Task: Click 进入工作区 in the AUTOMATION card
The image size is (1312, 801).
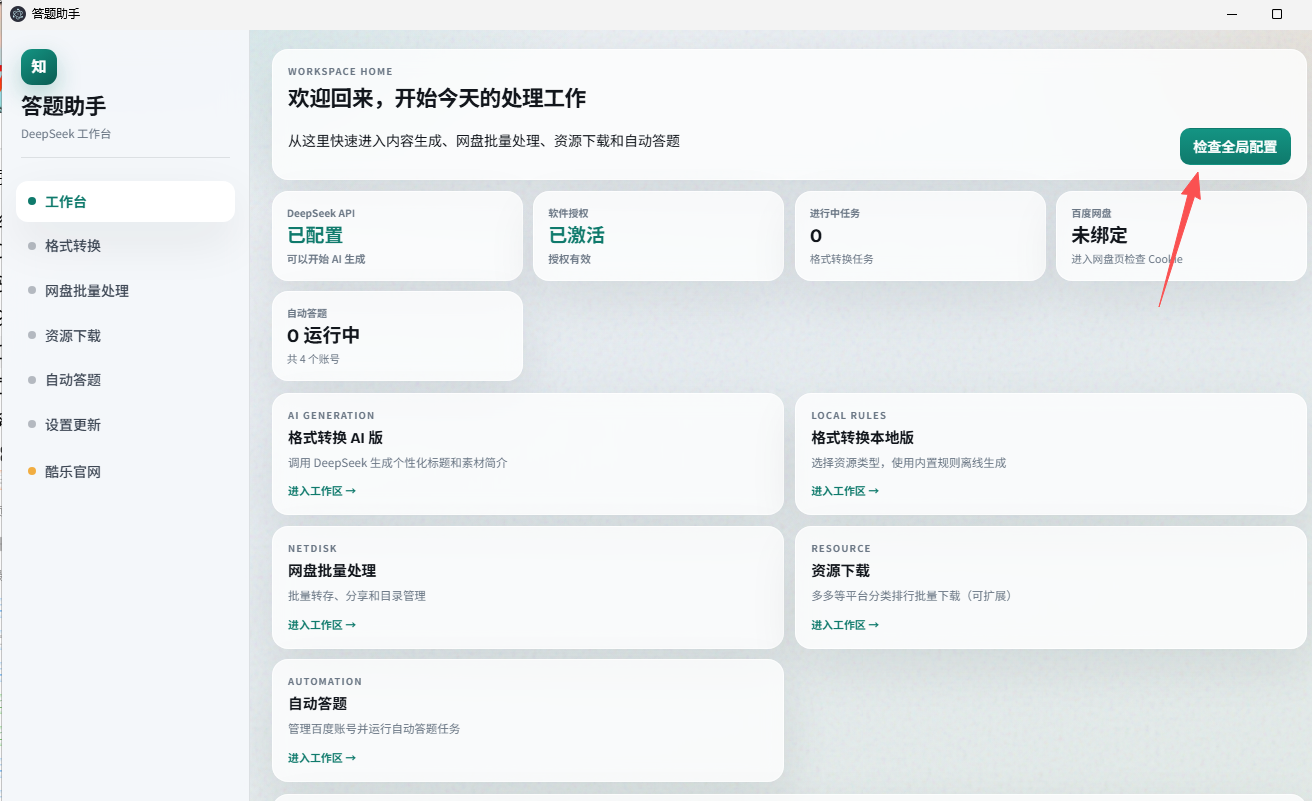Action: [322, 758]
